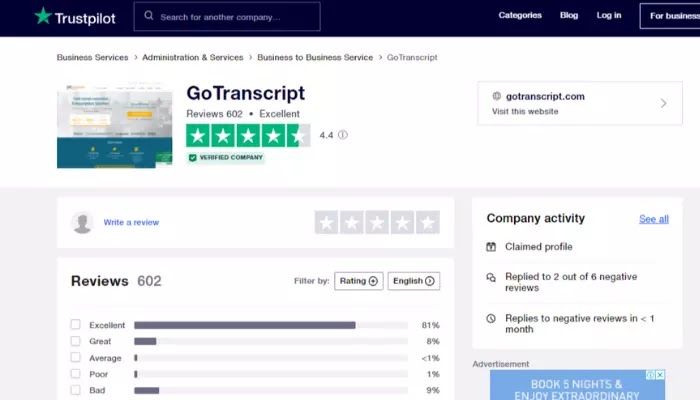Click Write a review link
The height and width of the screenshot is (400, 700).
(x=131, y=222)
